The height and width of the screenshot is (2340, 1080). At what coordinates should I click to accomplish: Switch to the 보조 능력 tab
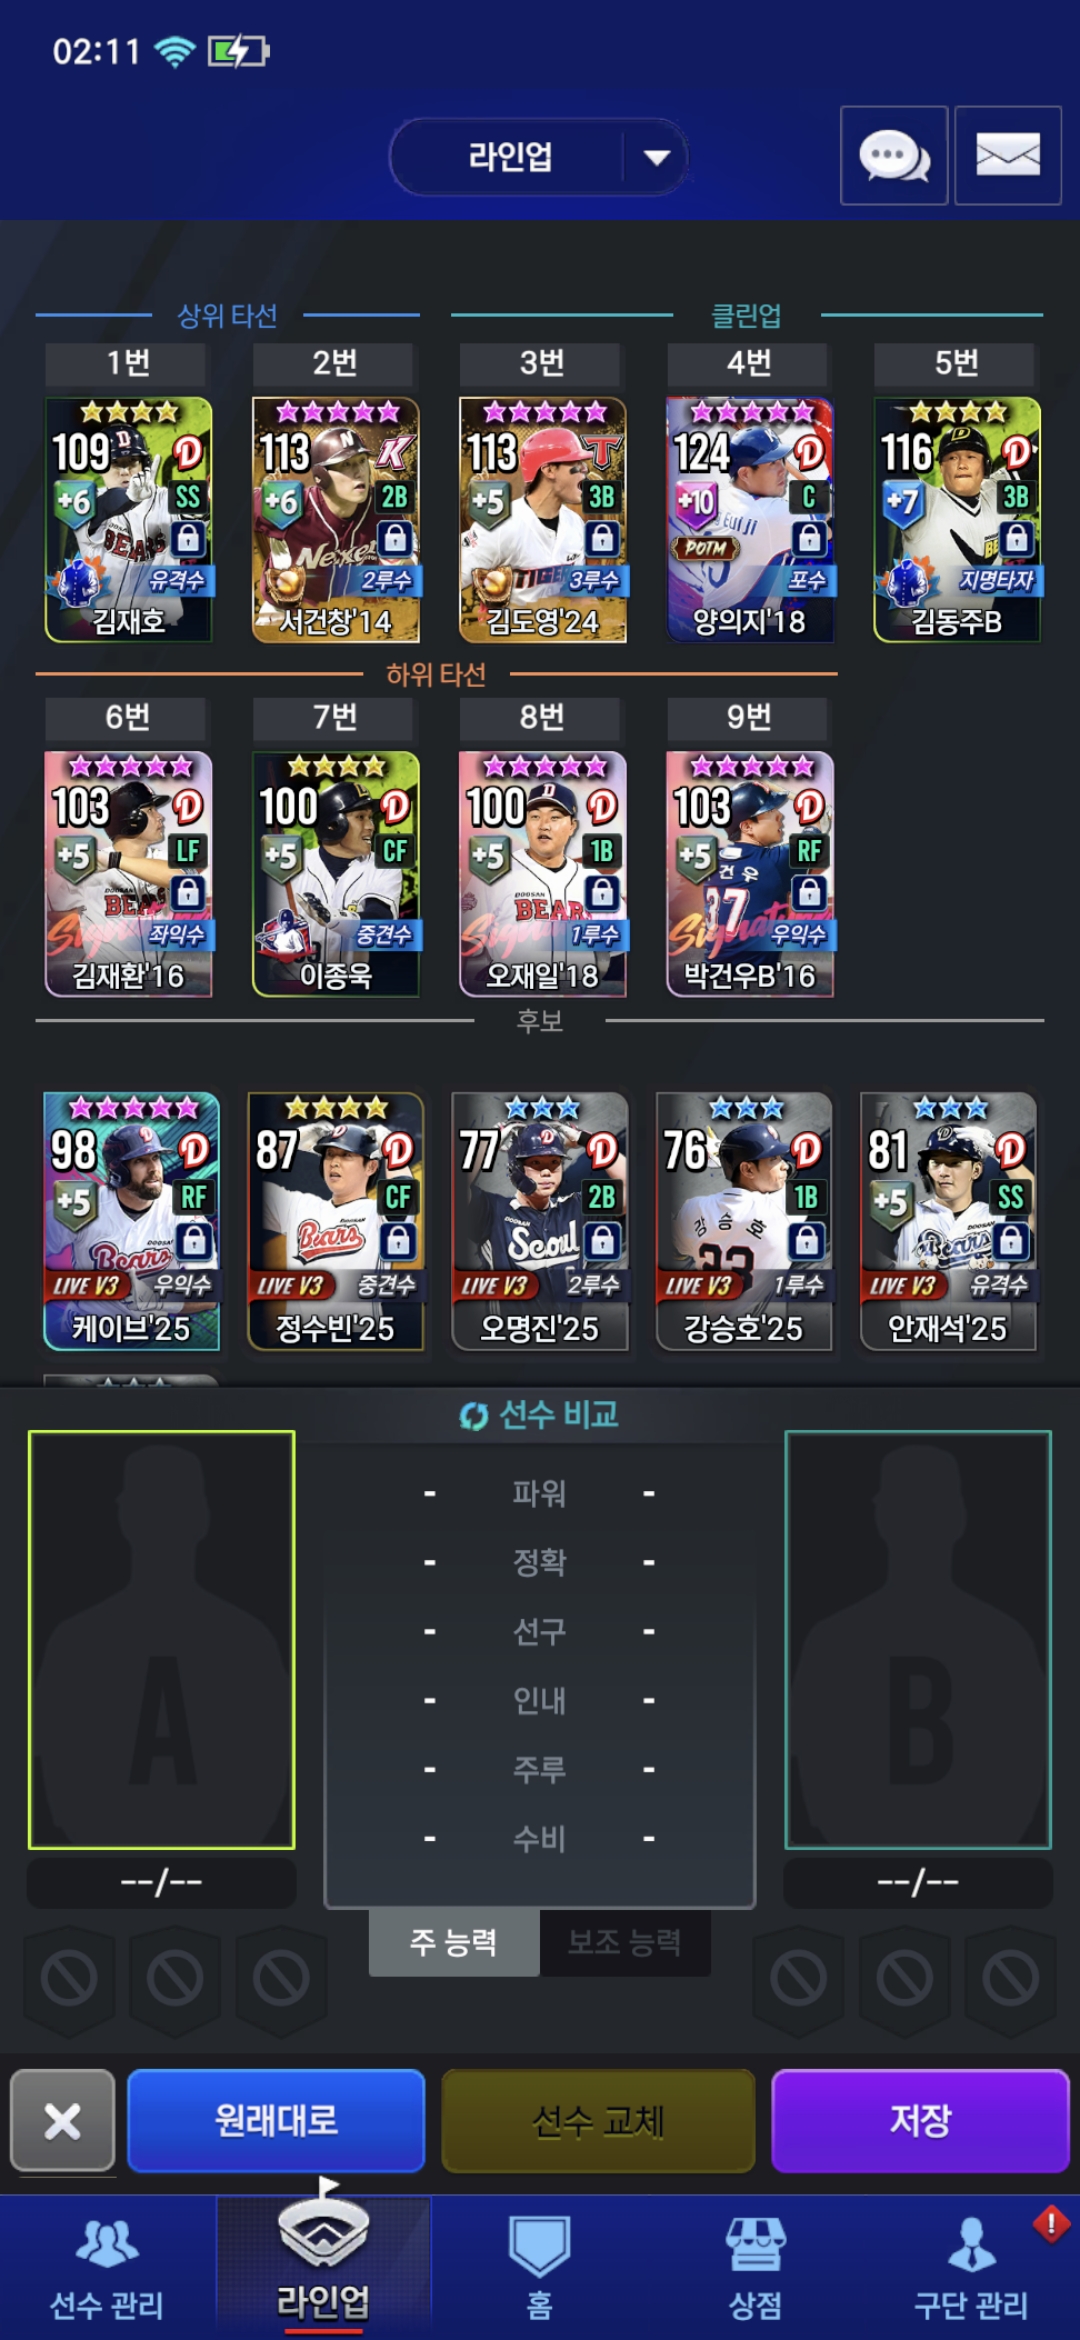click(625, 1942)
